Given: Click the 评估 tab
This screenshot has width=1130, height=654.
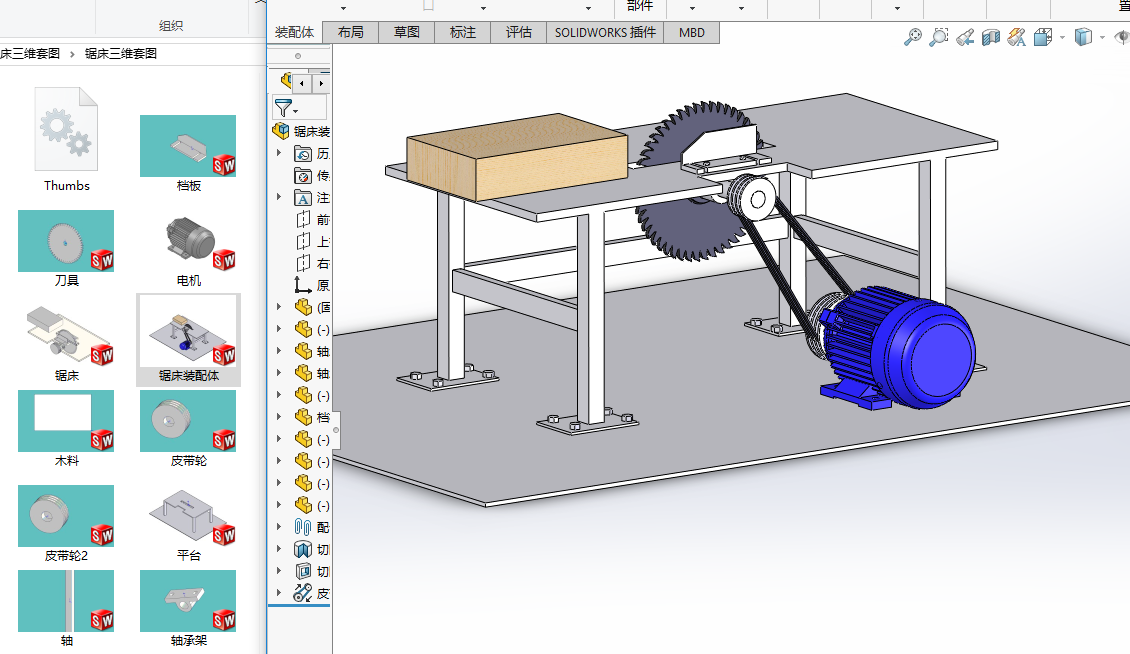Looking at the screenshot, I should pos(518,32).
